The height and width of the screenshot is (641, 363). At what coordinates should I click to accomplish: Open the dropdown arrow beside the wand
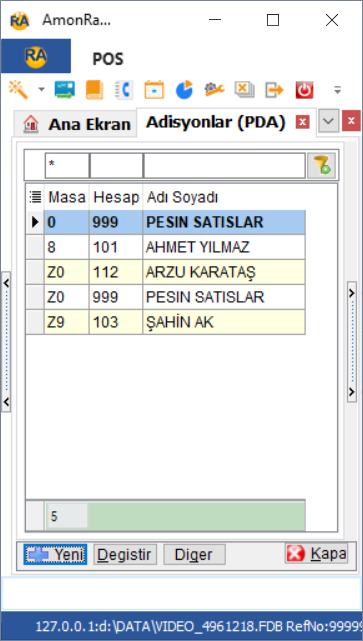coord(42,90)
